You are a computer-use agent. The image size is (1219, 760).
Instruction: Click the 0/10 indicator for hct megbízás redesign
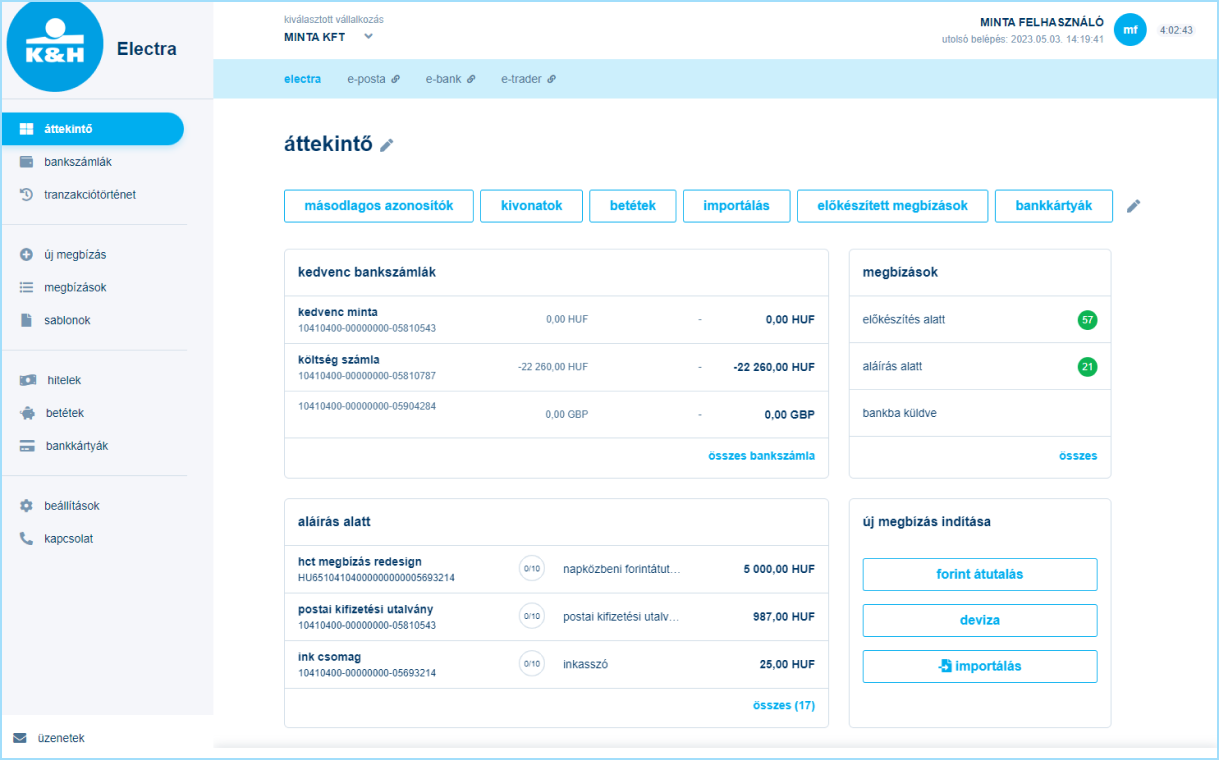coord(531,568)
